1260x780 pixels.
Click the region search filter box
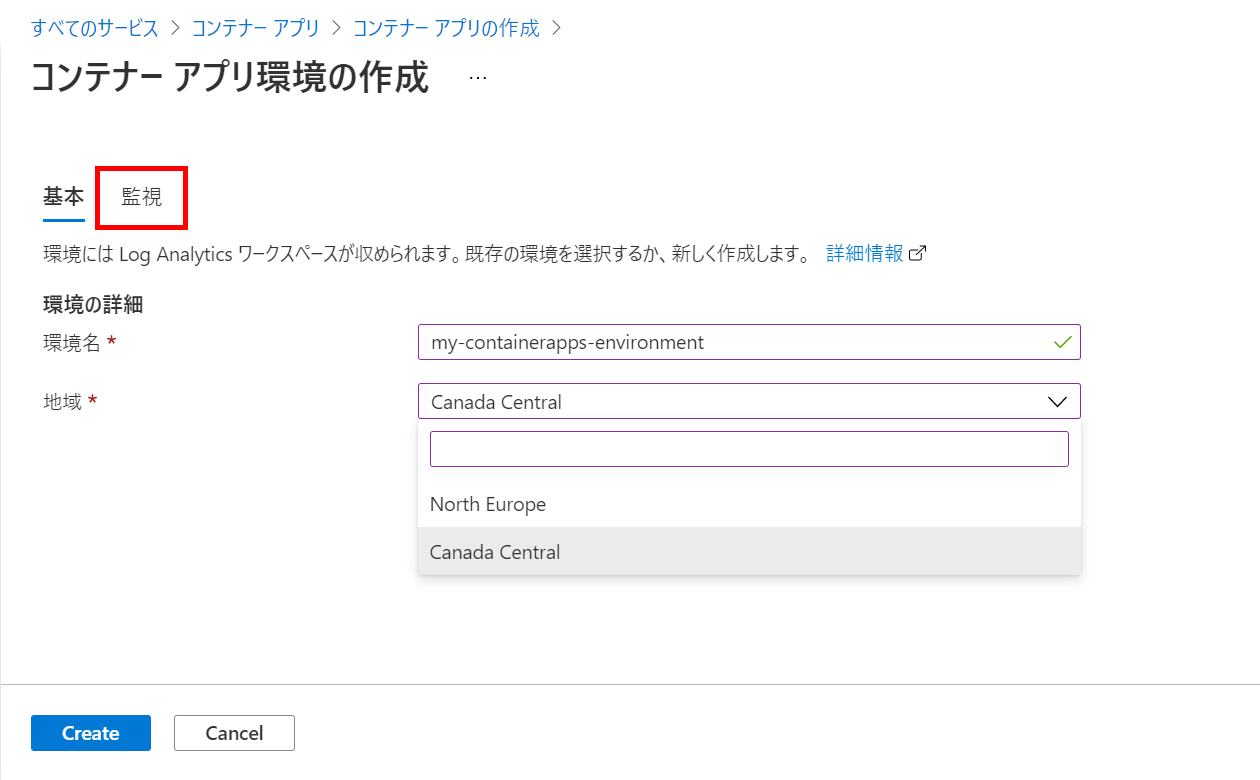[x=749, y=449]
